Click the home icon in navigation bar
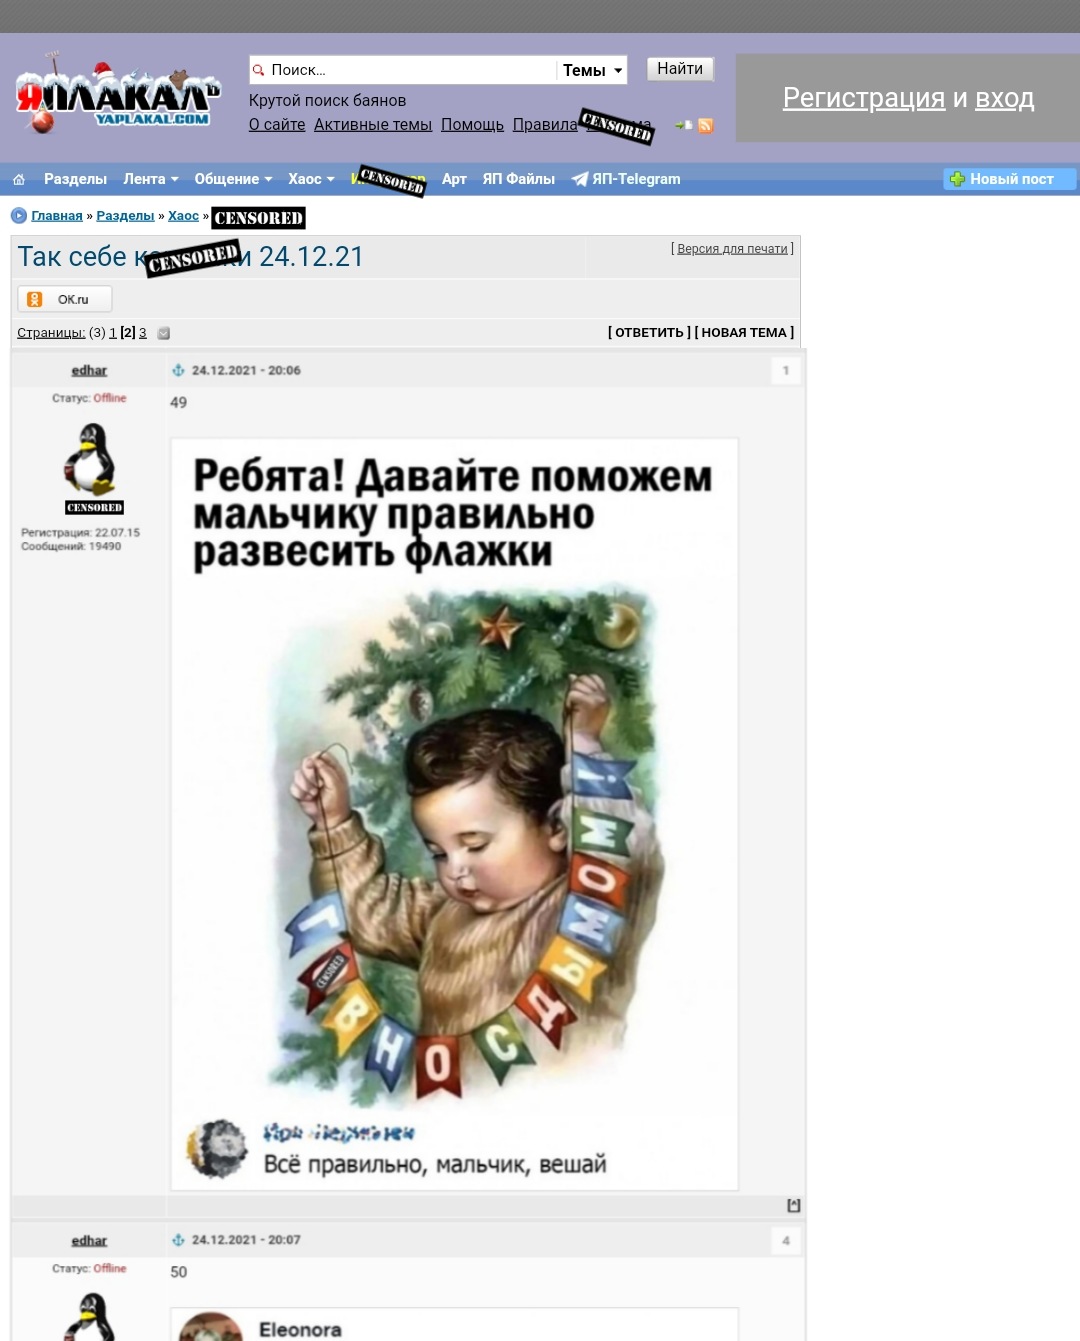This screenshot has height=1341, width=1080. point(18,179)
